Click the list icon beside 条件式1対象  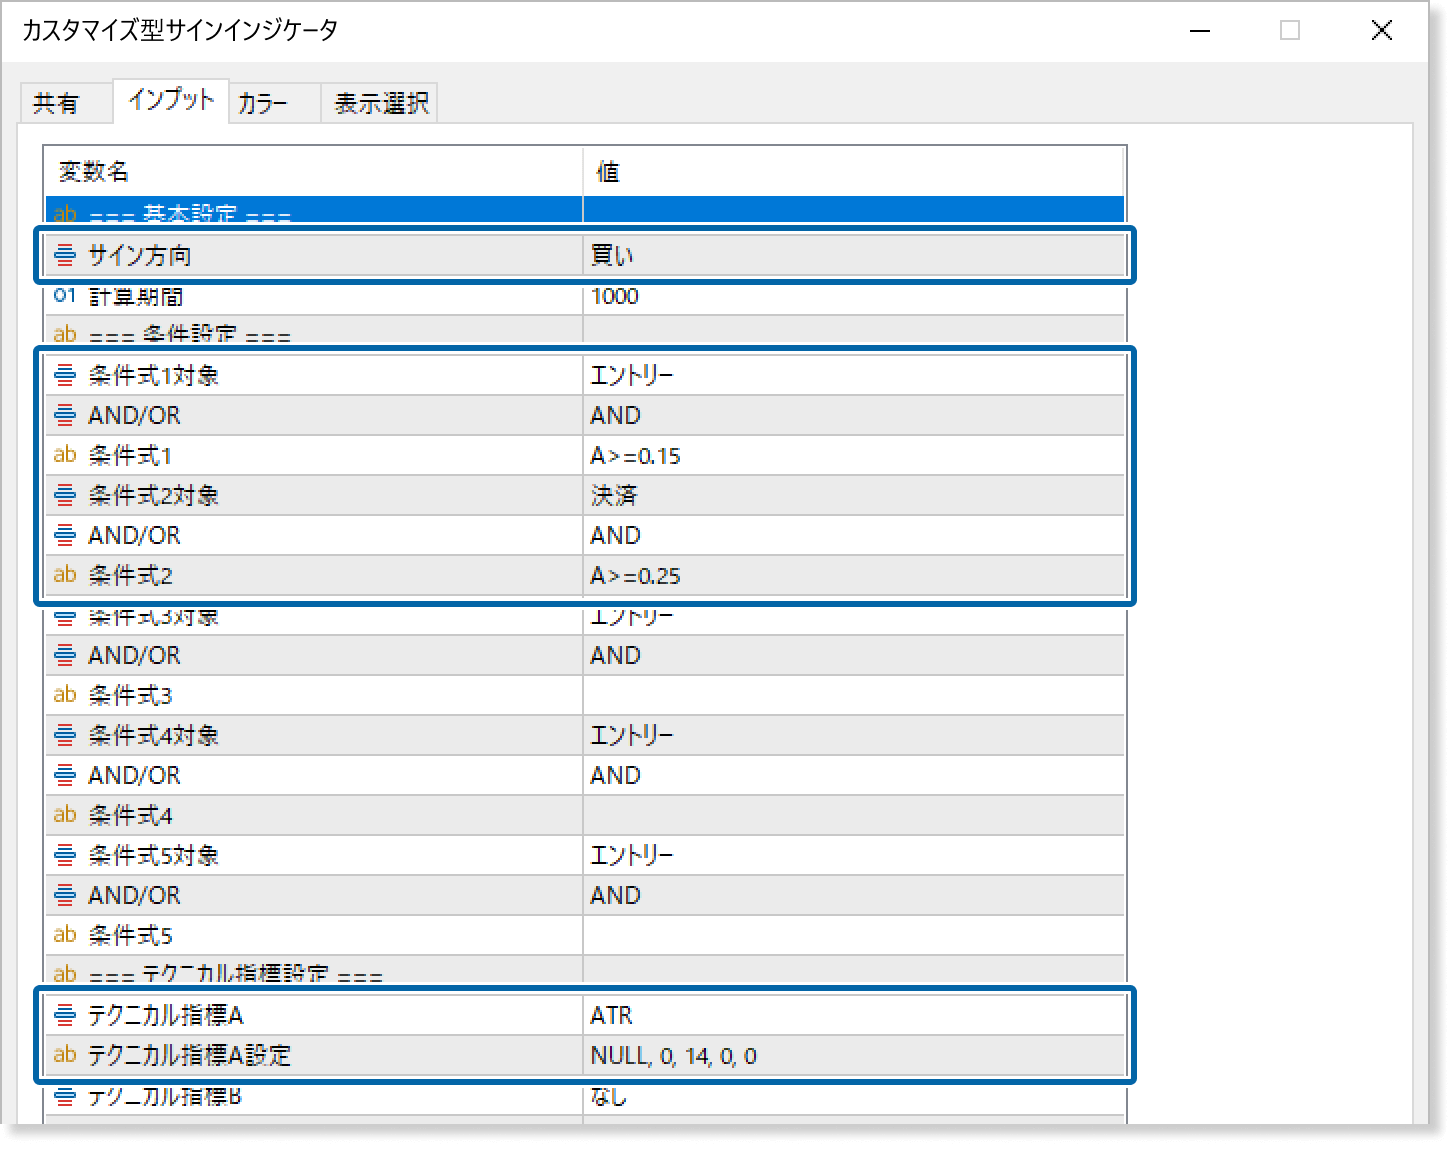(x=64, y=375)
